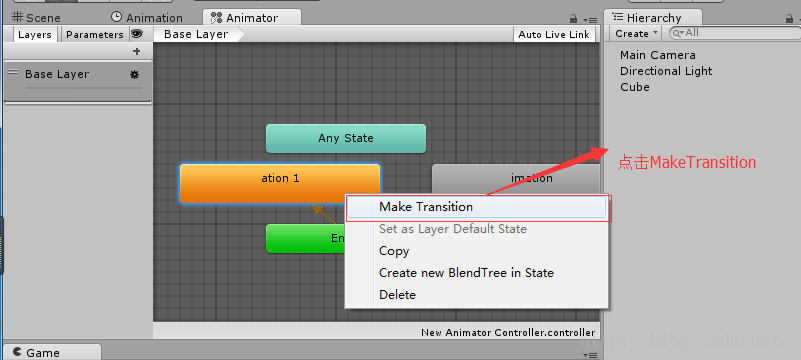
Task: Click the Hierarchy search input field
Action: tap(734, 33)
